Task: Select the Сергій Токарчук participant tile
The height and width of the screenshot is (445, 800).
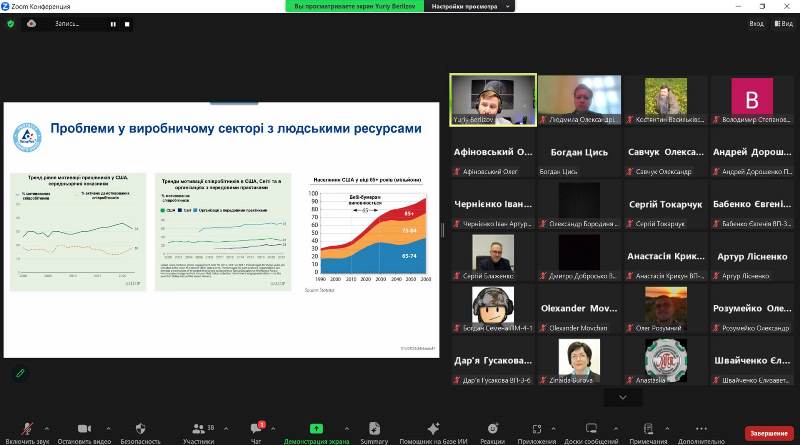Action: click(665, 204)
